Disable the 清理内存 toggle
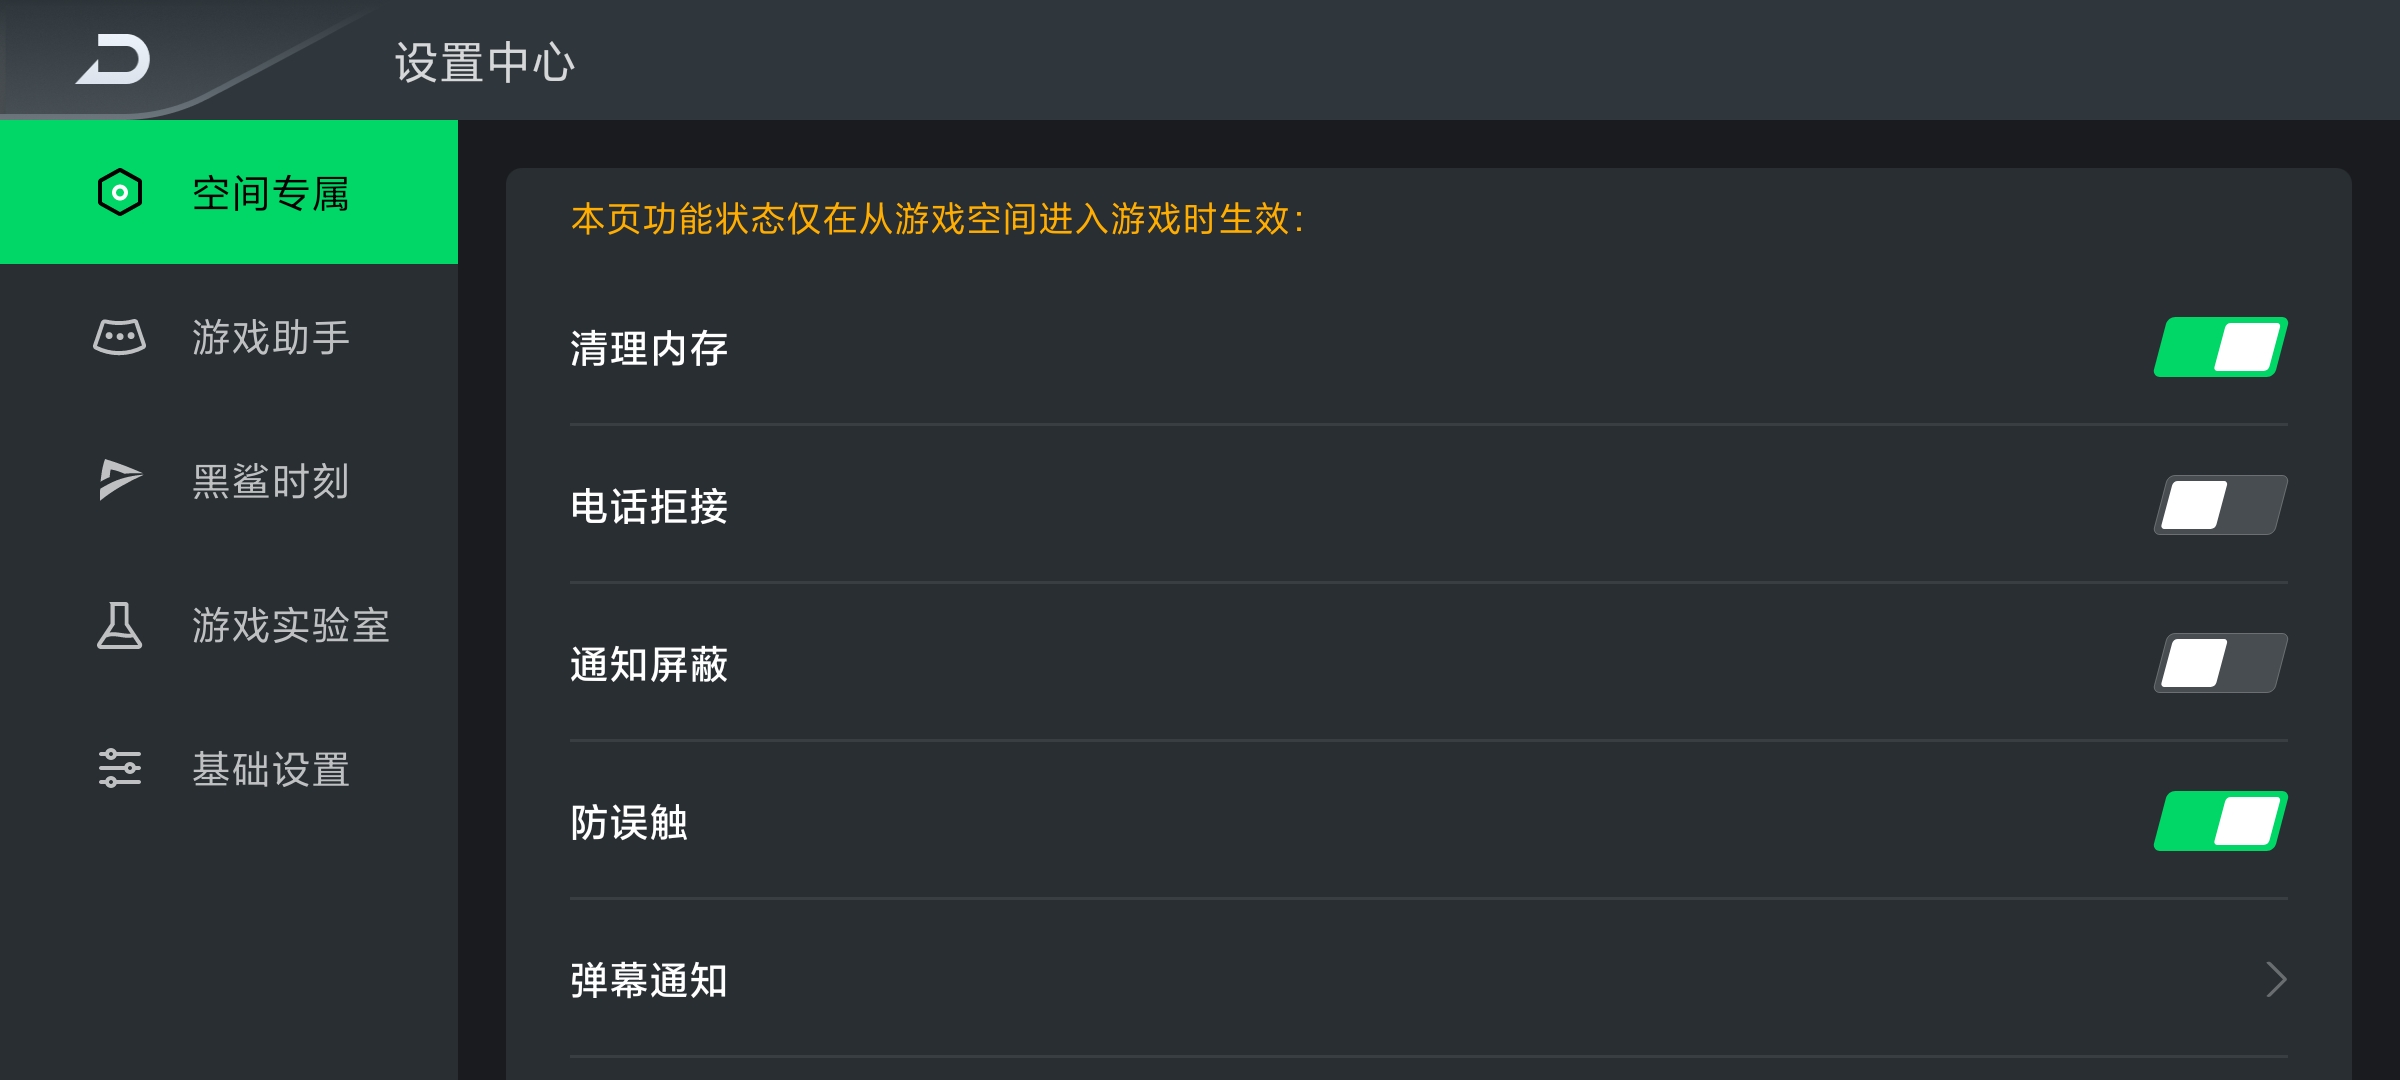Screen dimensions: 2400x1080 pyautogui.click(x=2221, y=347)
